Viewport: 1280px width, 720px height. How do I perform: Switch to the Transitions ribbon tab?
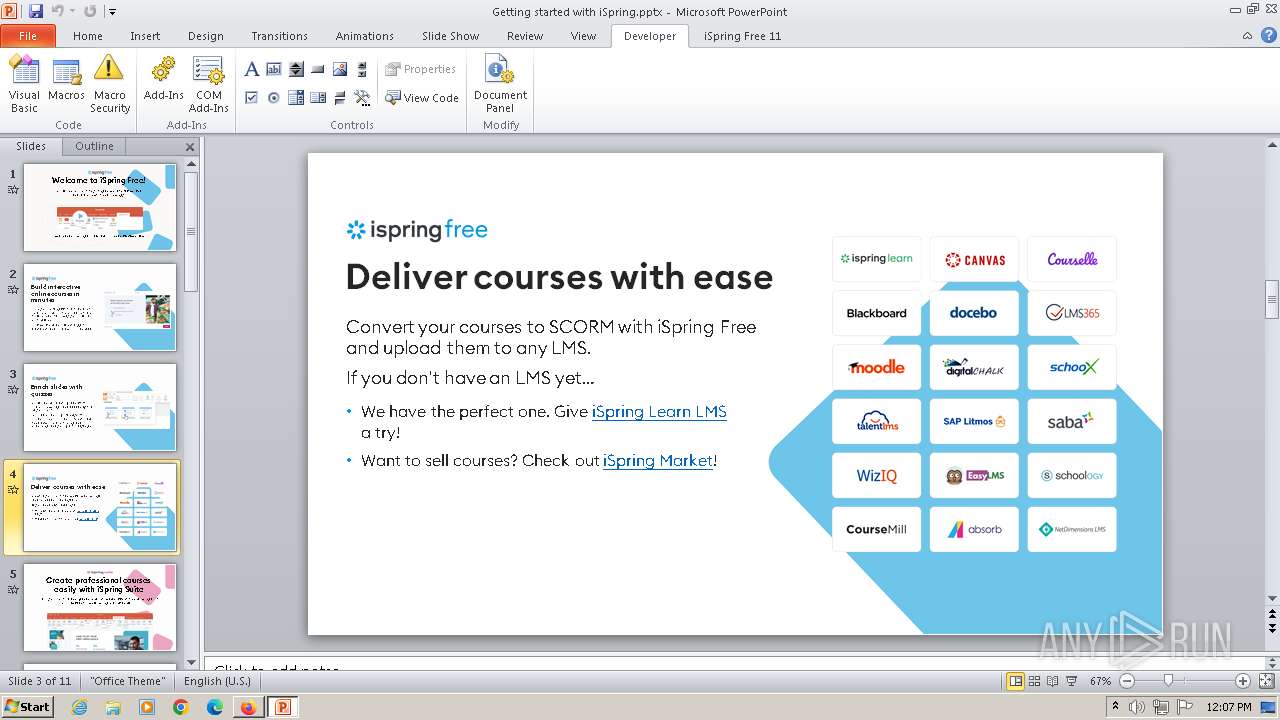click(x=280, y=36)
